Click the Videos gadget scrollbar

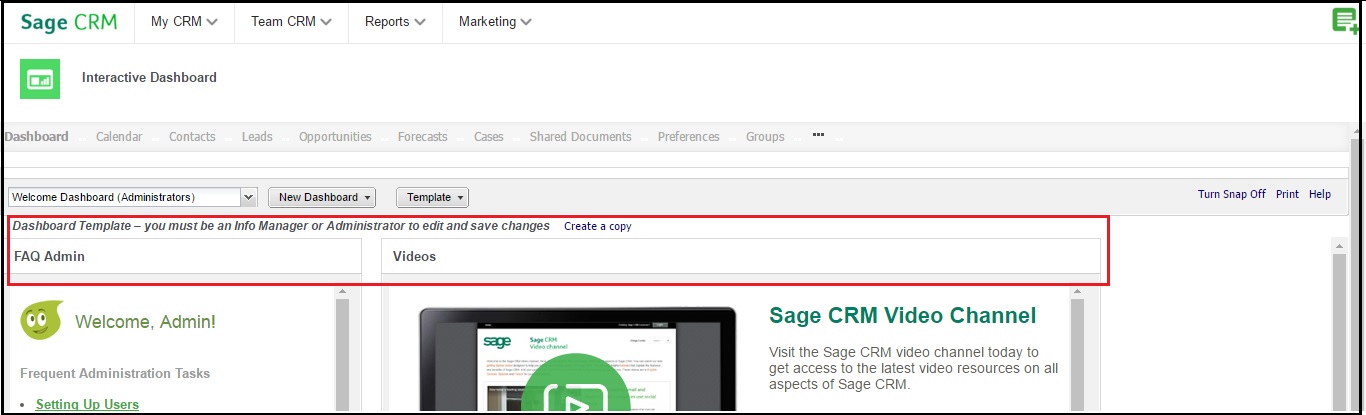point(1078,350)
